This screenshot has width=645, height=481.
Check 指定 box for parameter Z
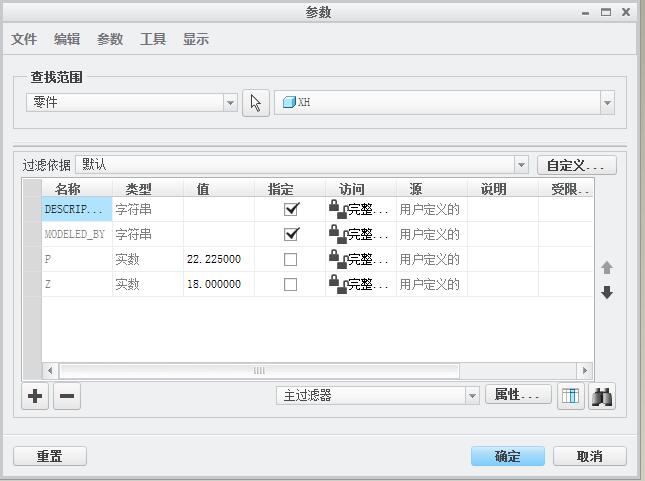[290, 284]
